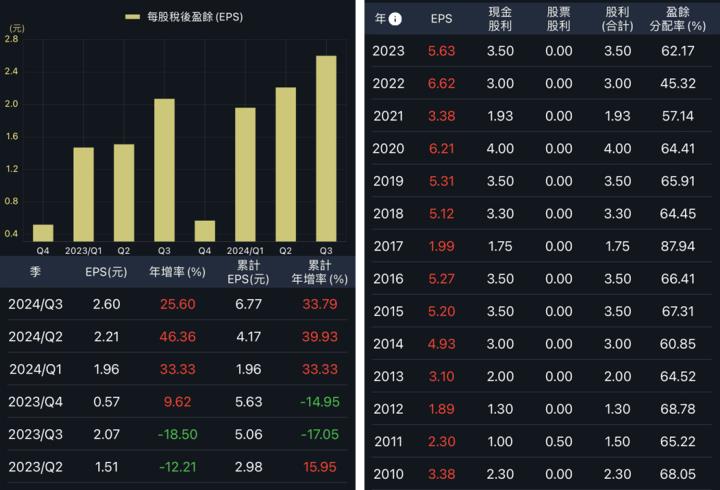This screenshot has width=720, height=490.
Task: Click the 股利(合計) column header
Action: pyautogui.click(x=618, y=18)
